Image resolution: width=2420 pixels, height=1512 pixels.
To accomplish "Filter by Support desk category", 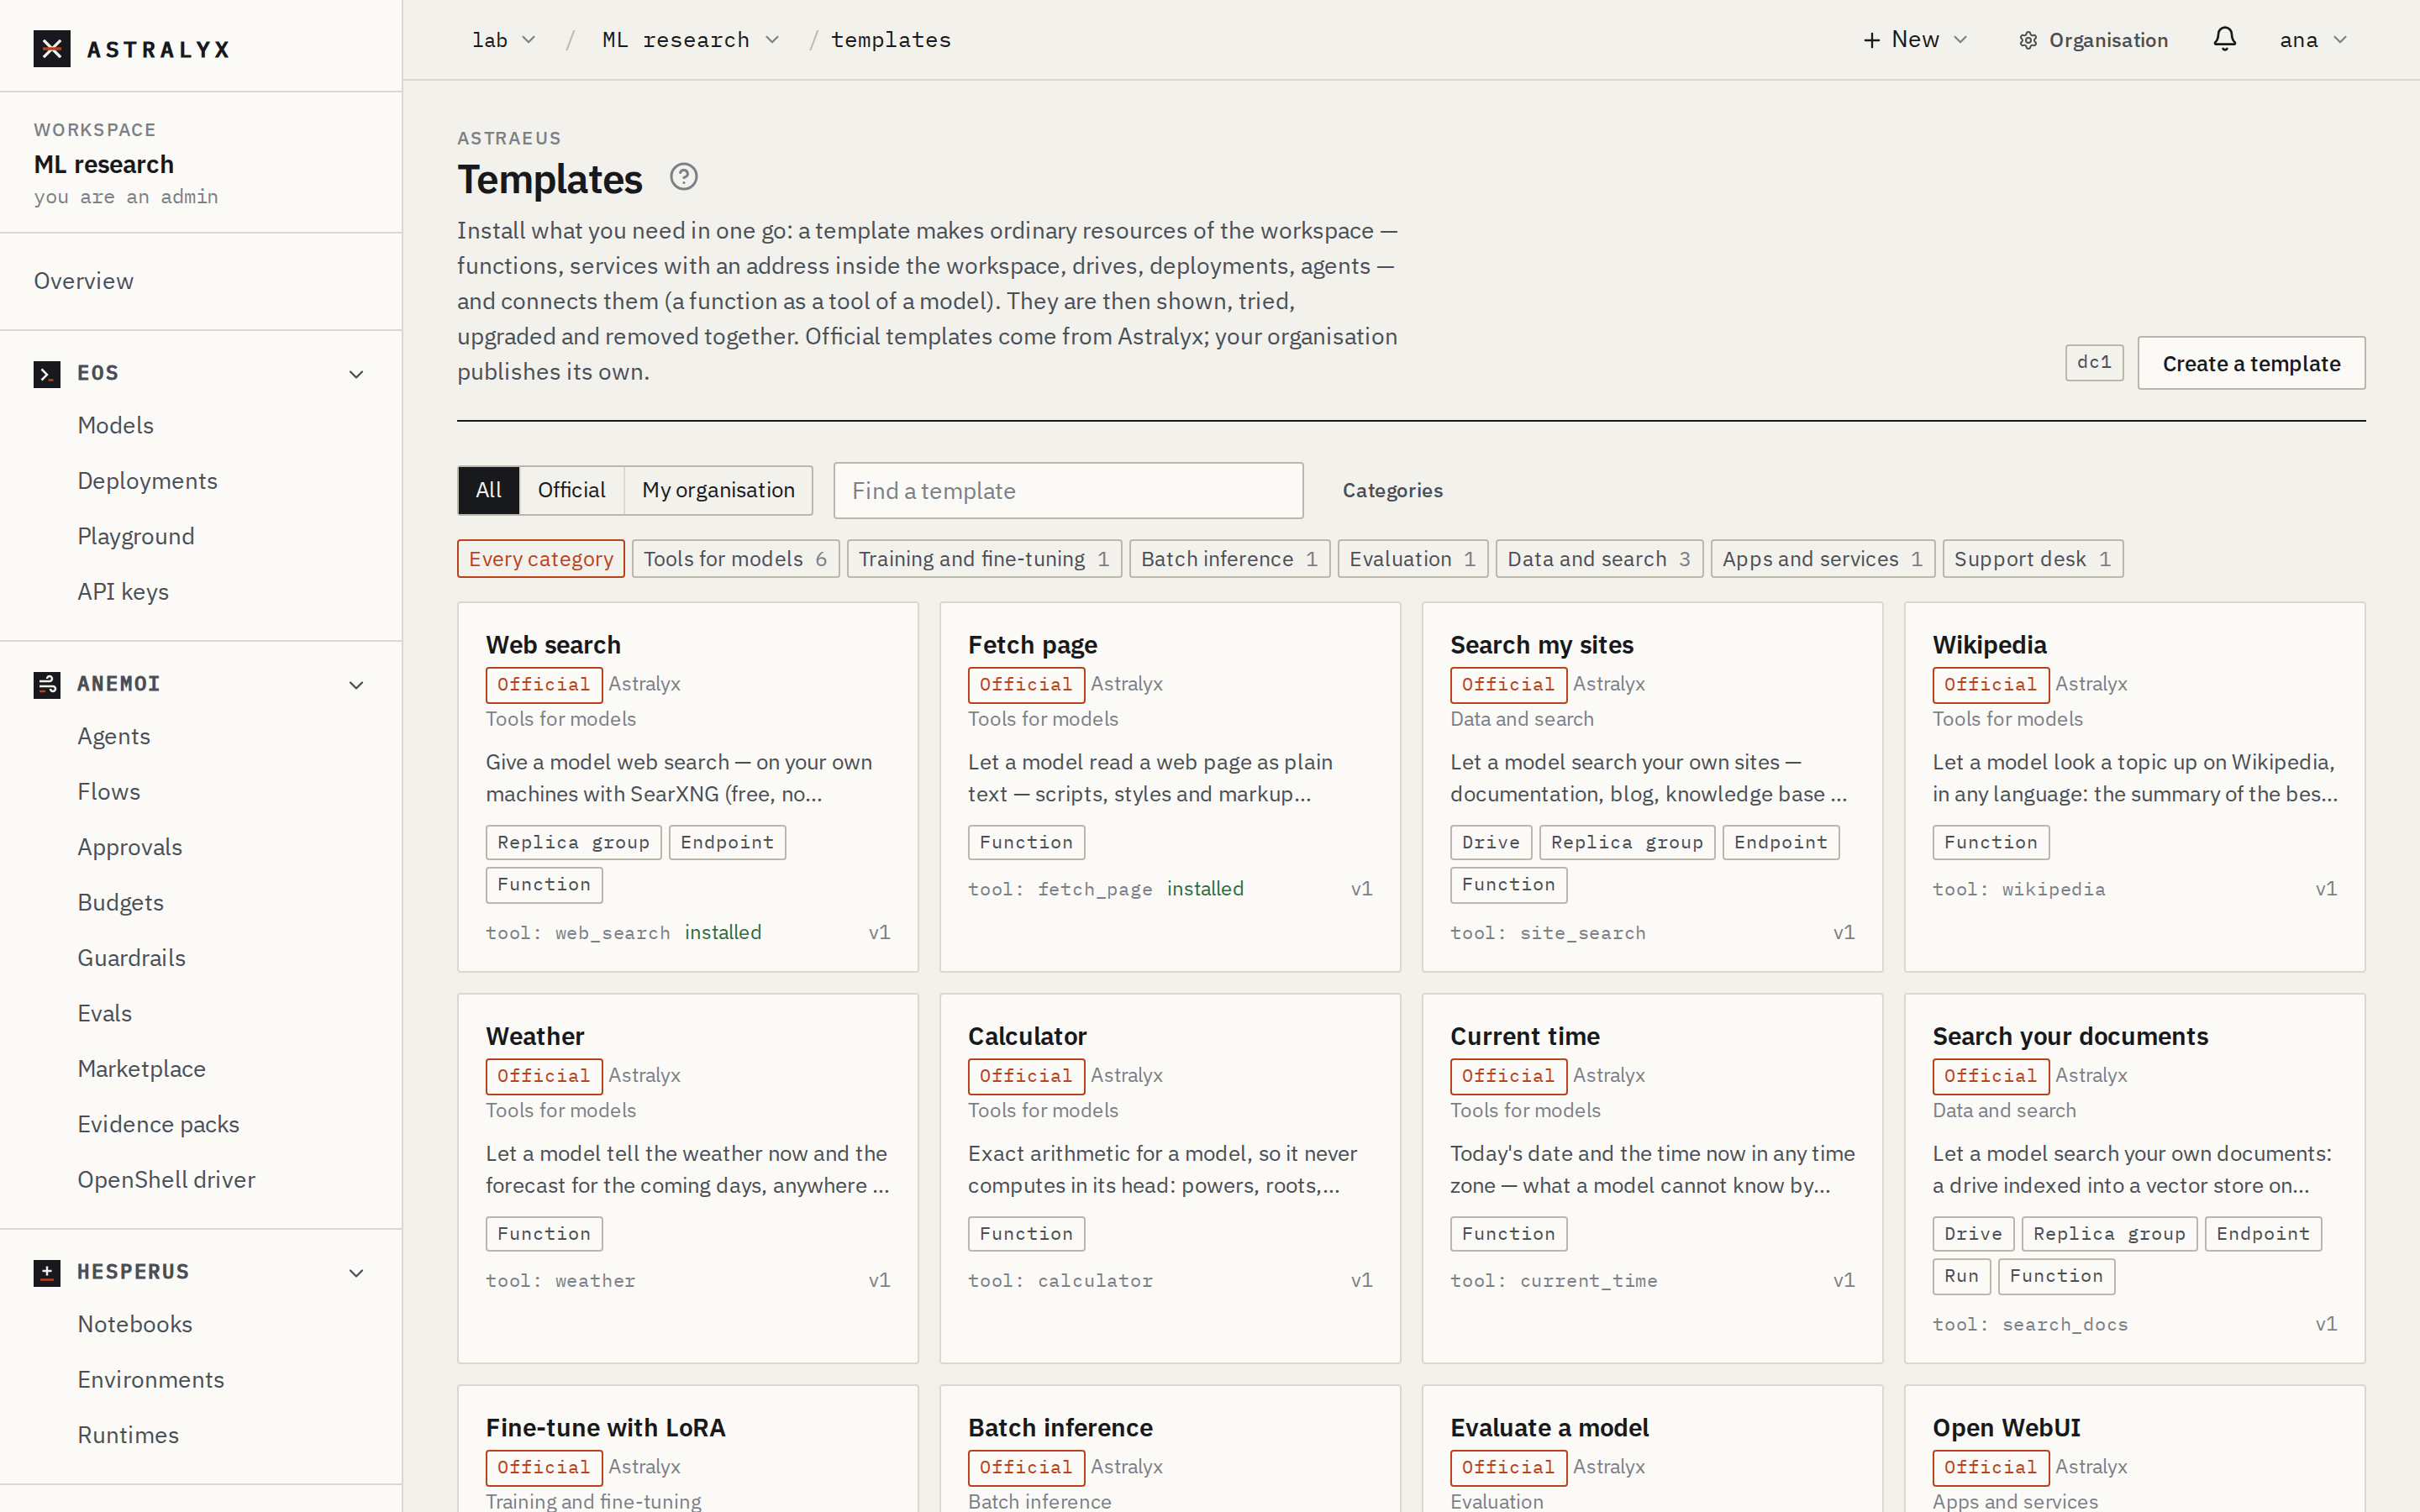I will (x=2032, y=559).
